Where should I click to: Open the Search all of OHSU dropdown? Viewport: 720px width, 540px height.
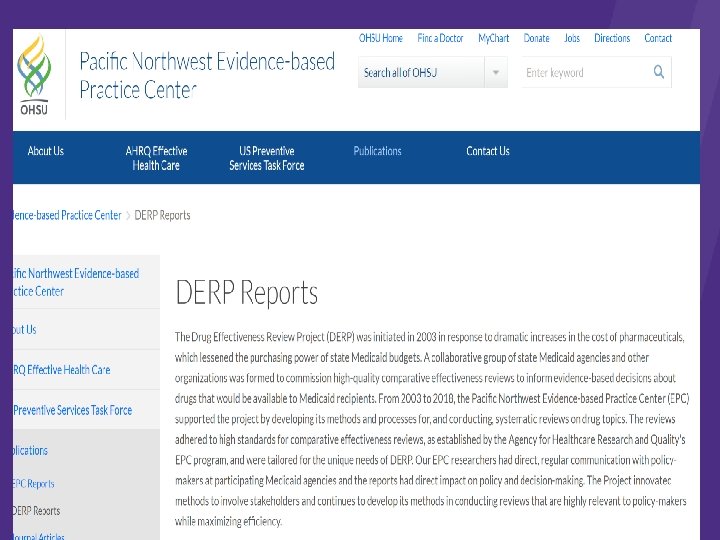(433, 72)
